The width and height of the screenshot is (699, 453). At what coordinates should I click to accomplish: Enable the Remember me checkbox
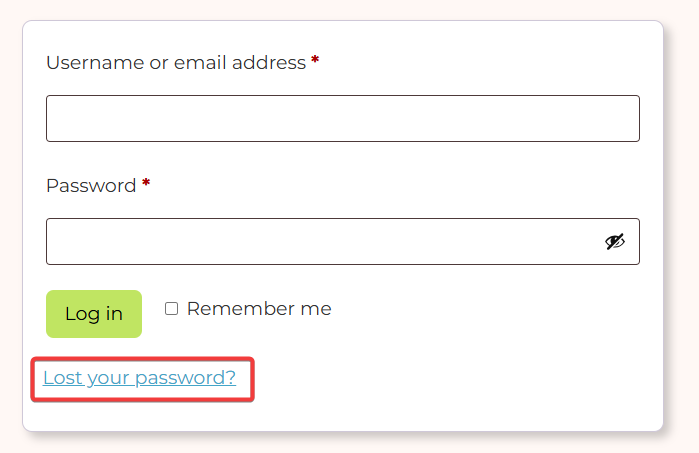[171, 309]
